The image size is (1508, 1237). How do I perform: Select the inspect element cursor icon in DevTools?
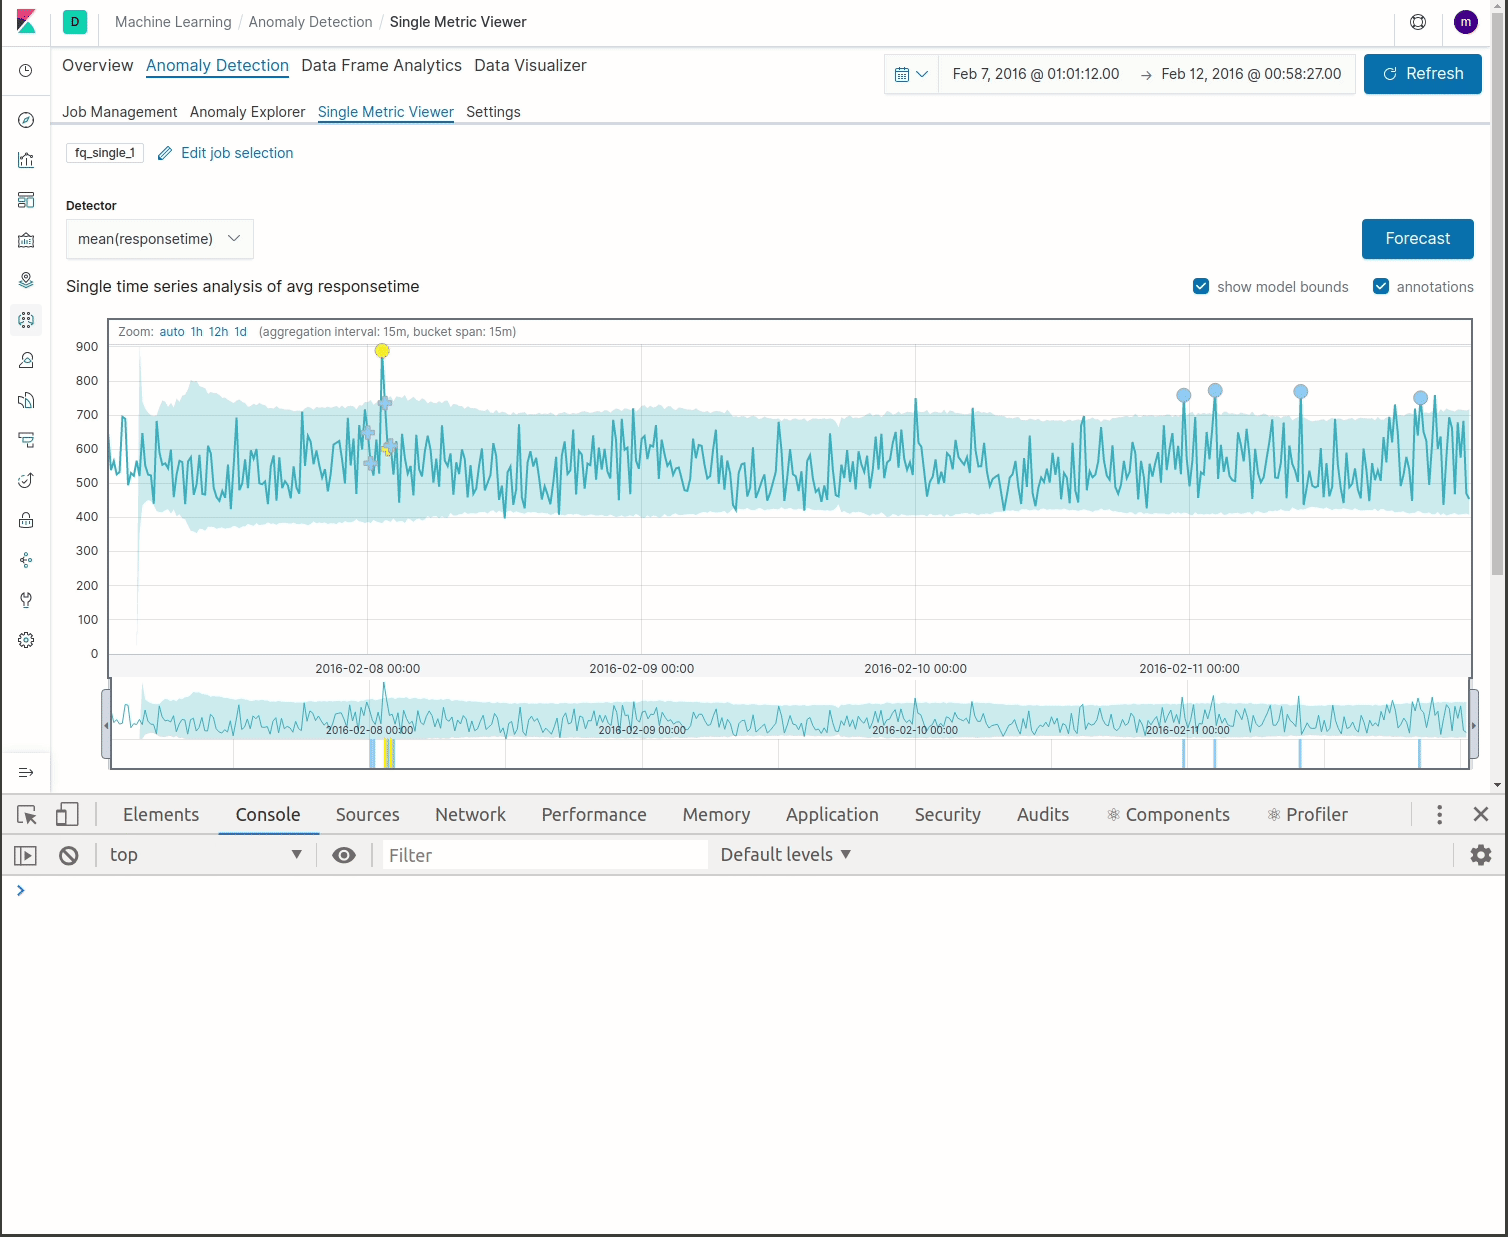click(26, 814)
